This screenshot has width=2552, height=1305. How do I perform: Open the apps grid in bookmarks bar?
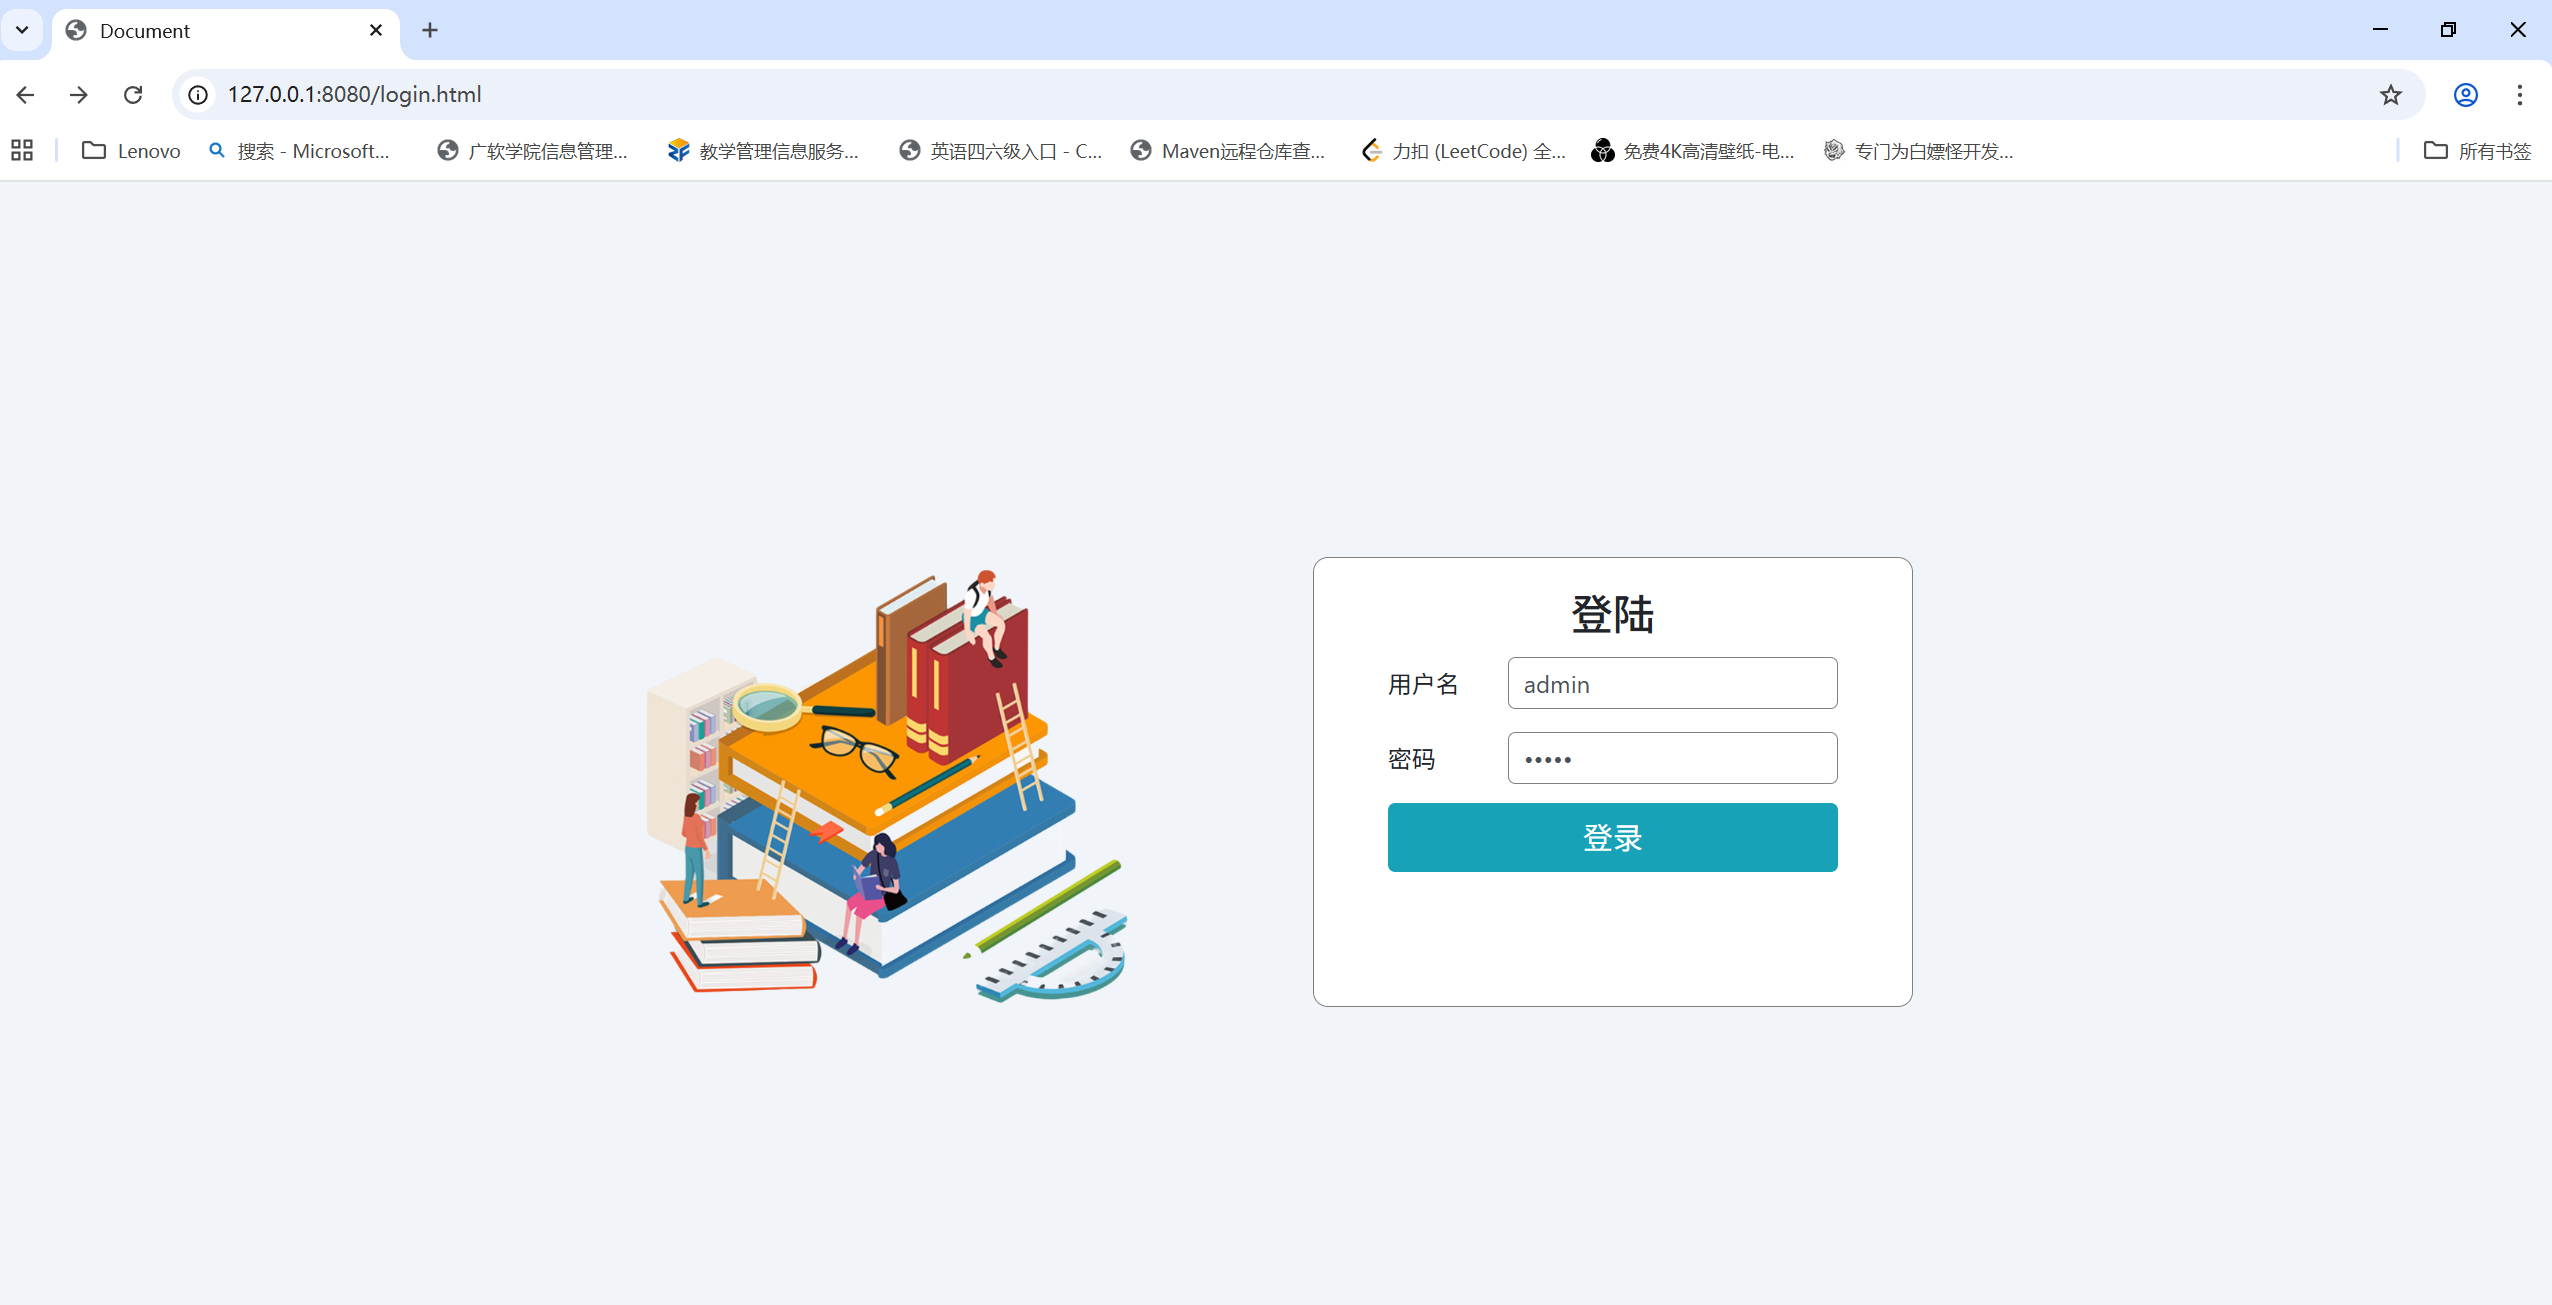(22, 150)
